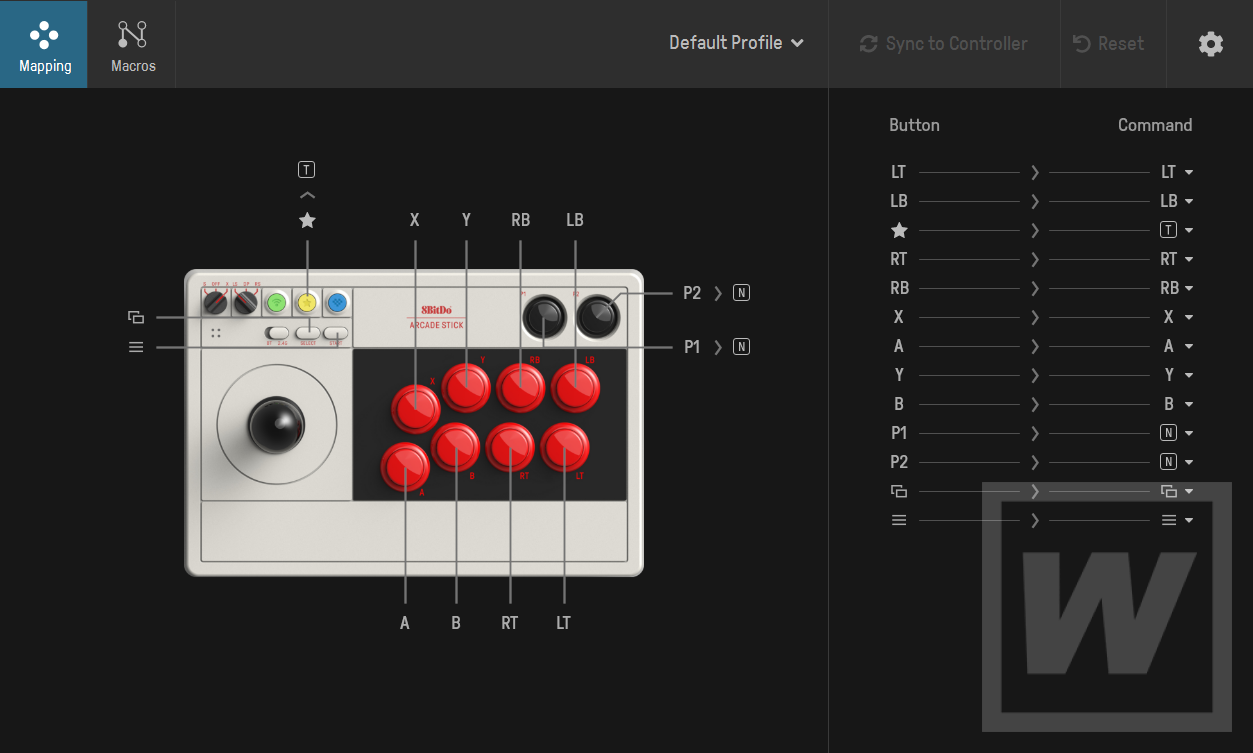Click the P1 label right of the controller
1253x753 pixels.
(692, 347)
